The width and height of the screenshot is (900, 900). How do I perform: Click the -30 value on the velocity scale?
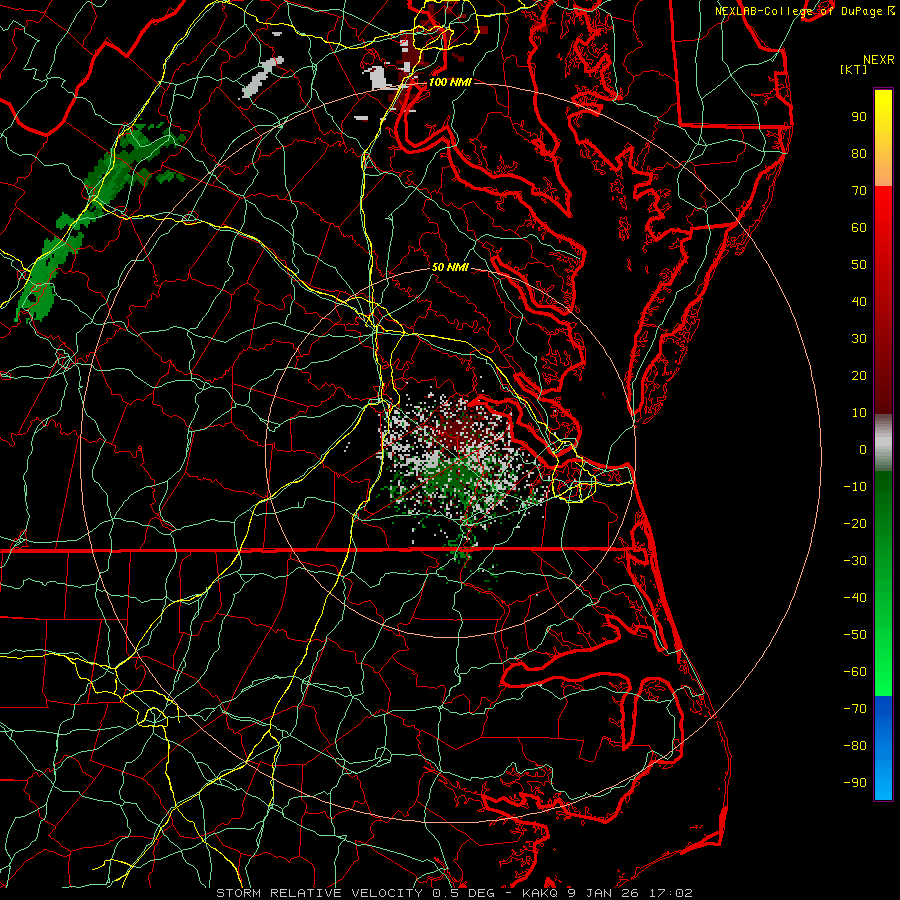[x=855, y=561]
